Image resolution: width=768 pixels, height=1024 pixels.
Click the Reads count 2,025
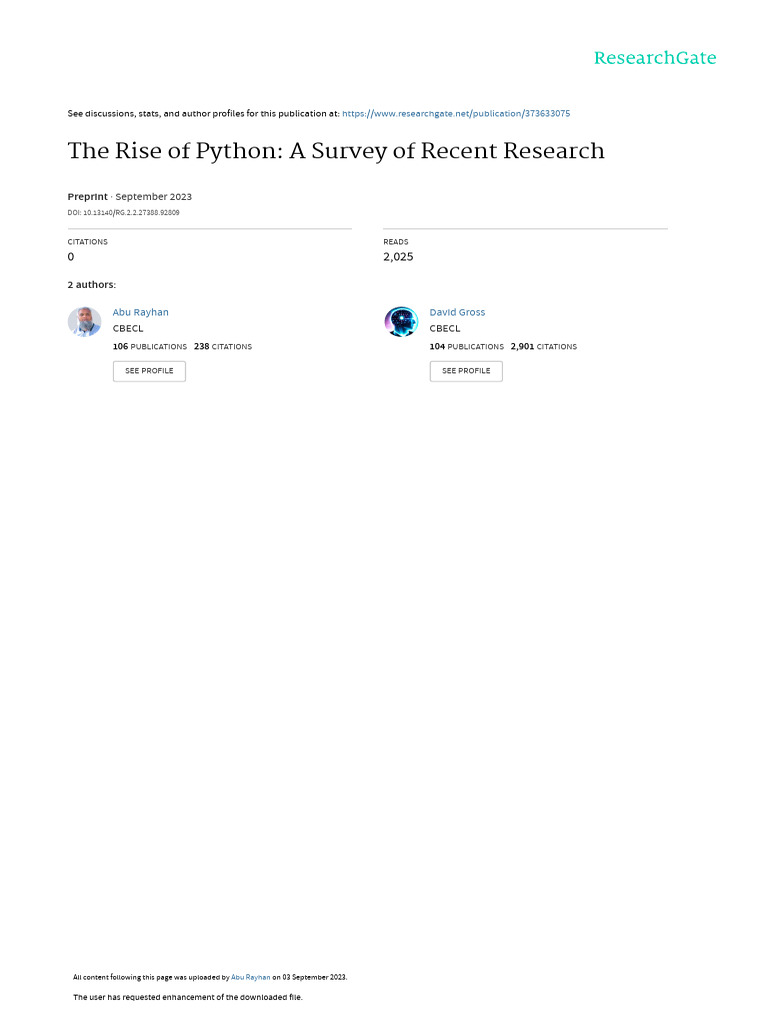tap(398, 257)
